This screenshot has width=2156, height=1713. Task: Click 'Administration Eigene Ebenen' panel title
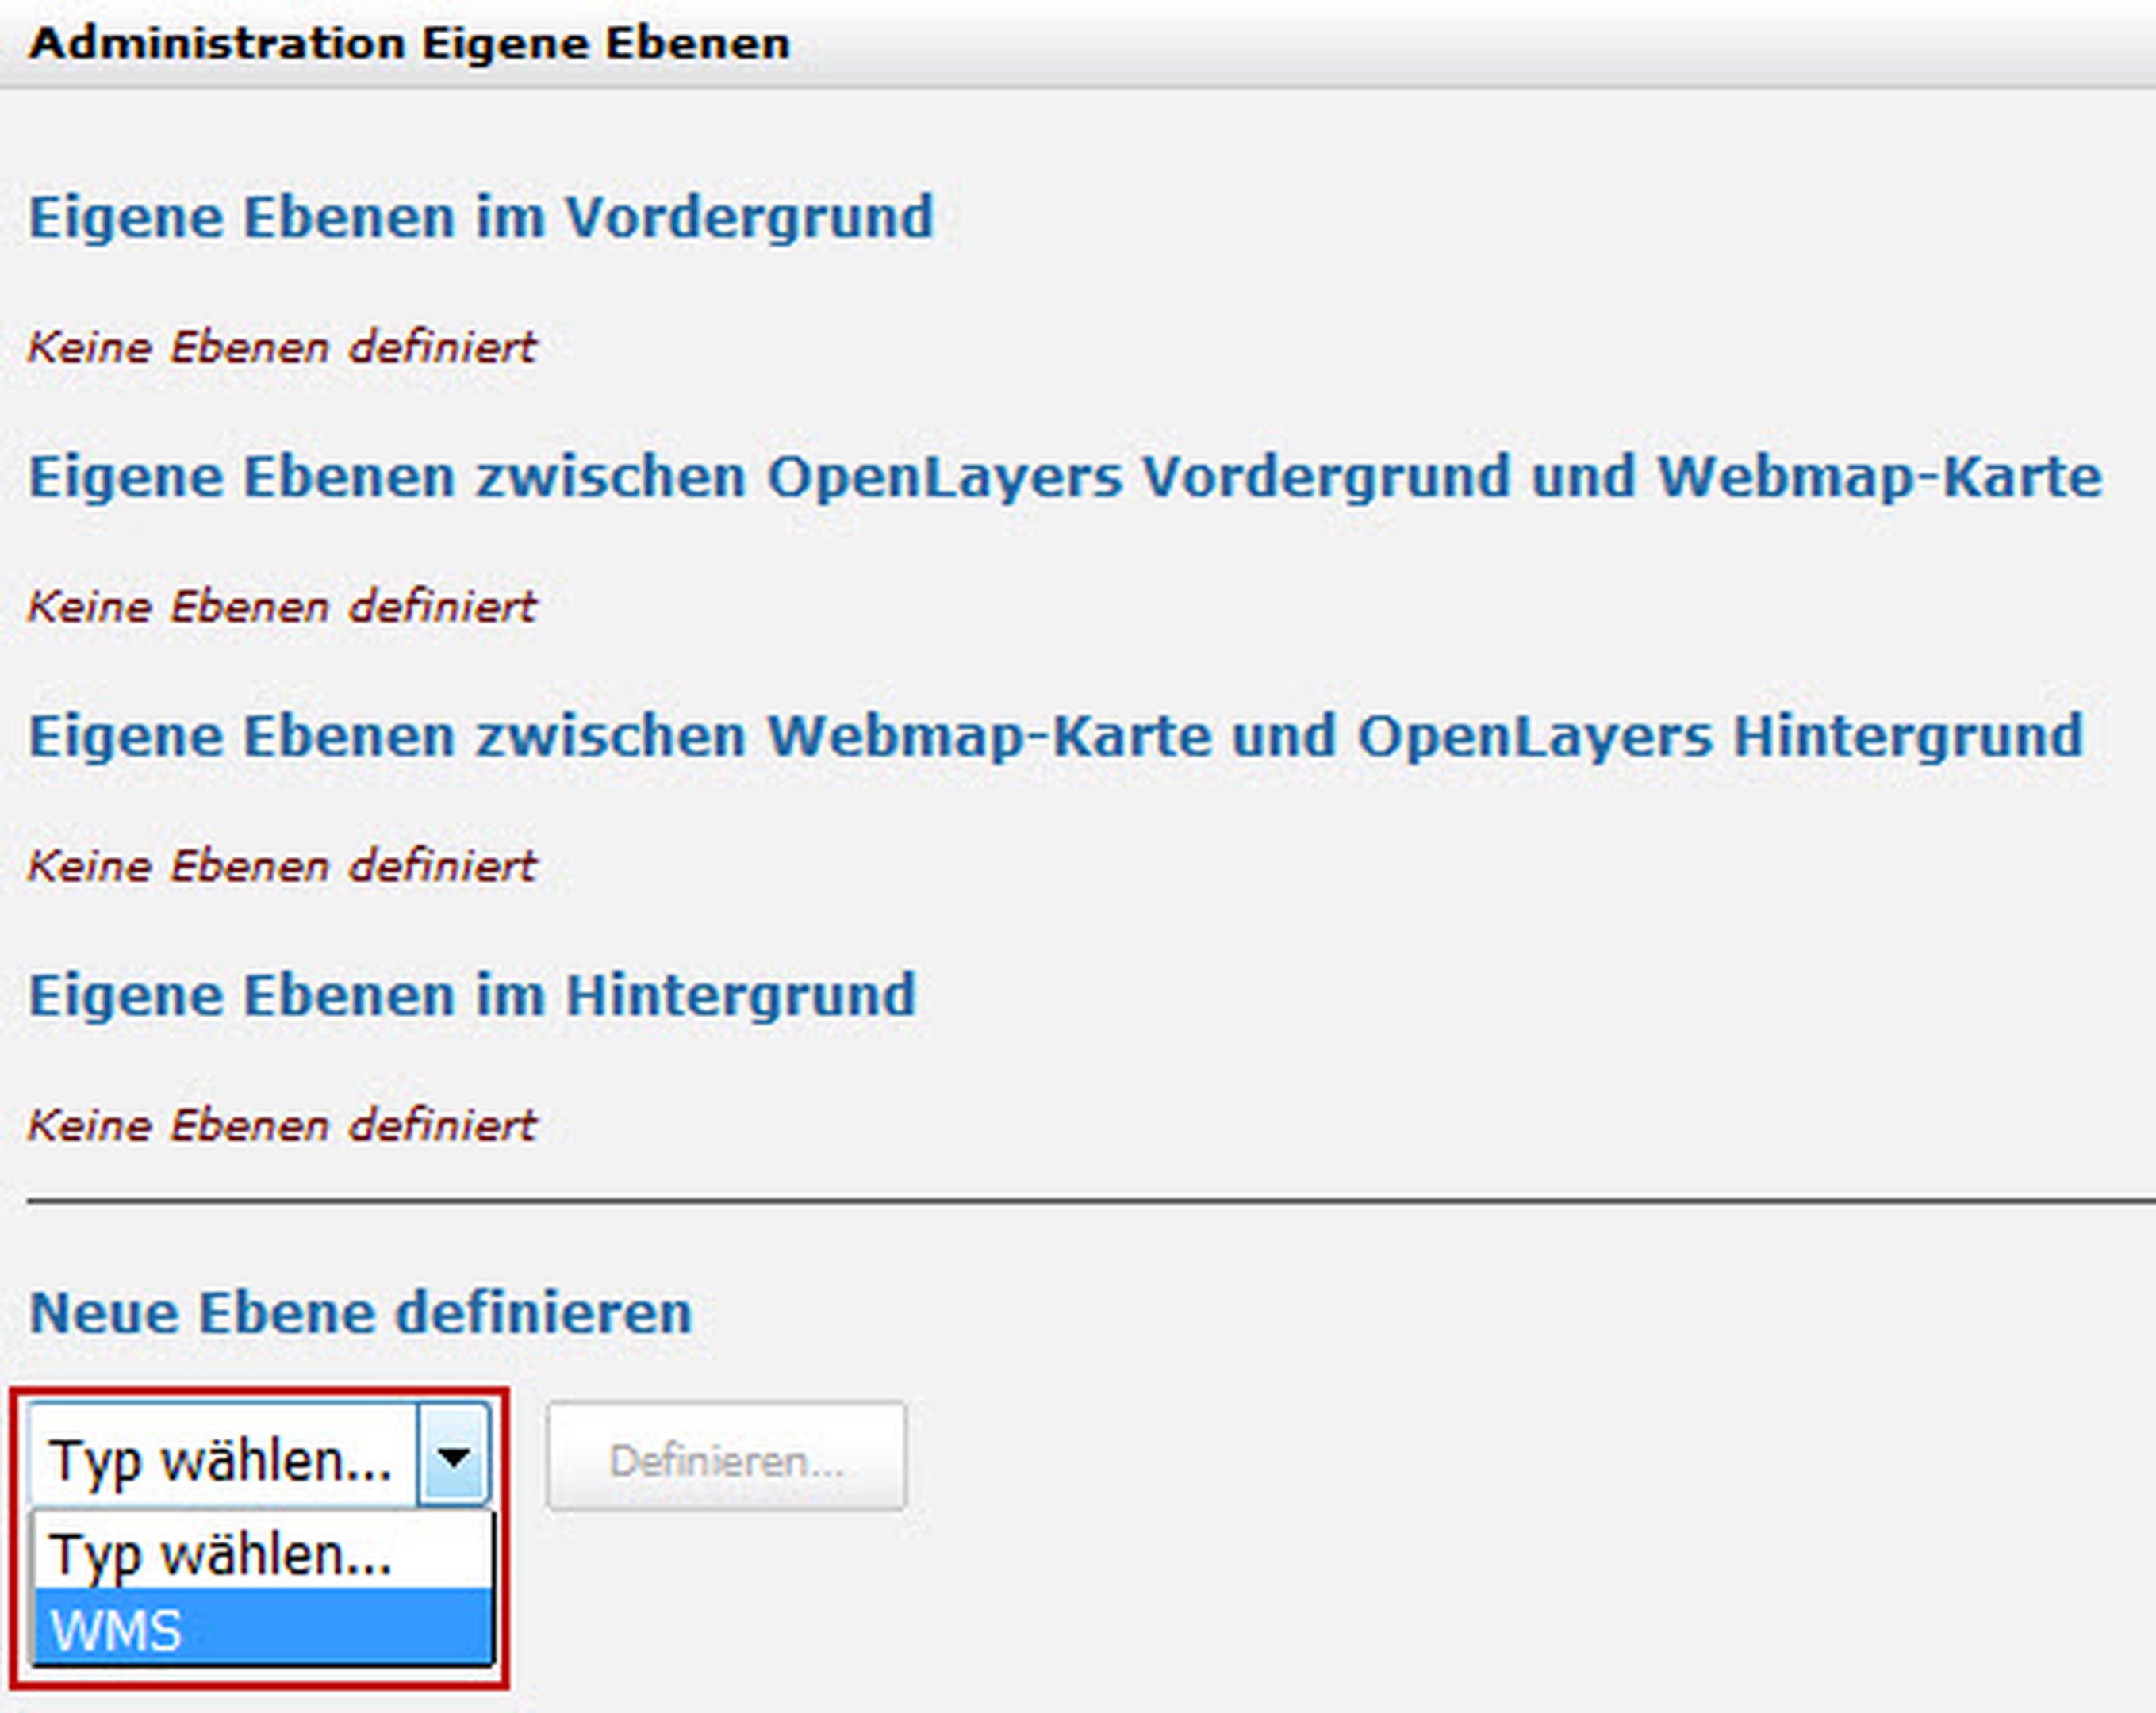click(409, 44)
